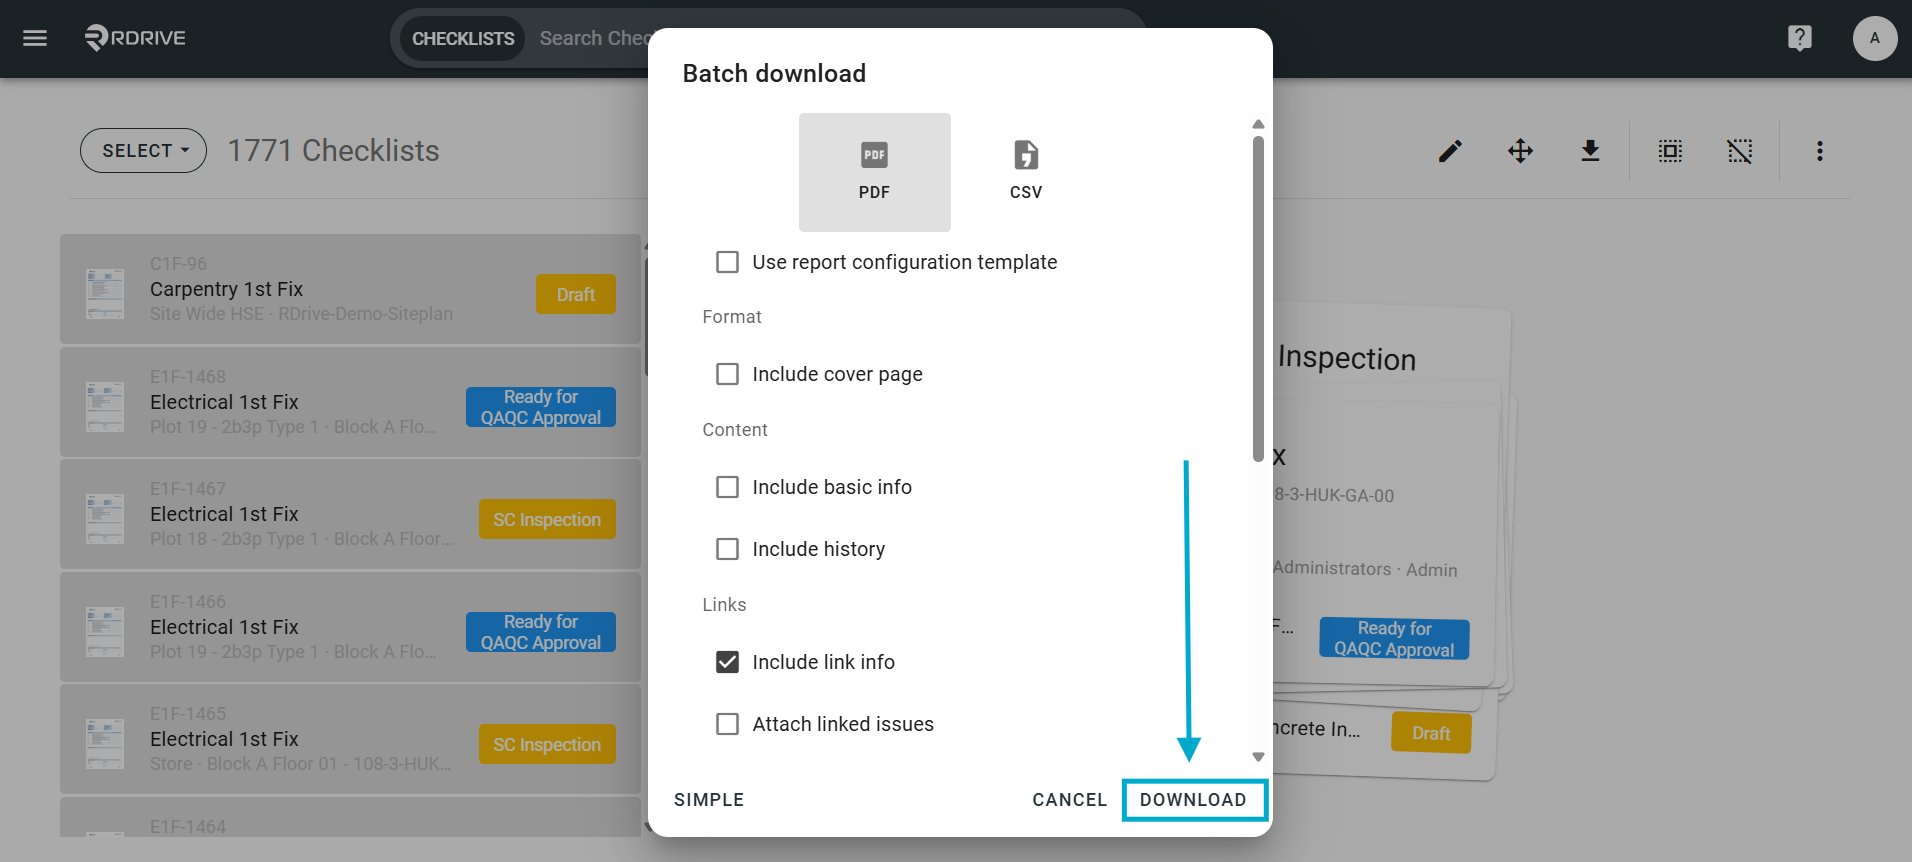Click the RDrive logo

[x=135, y=38]
